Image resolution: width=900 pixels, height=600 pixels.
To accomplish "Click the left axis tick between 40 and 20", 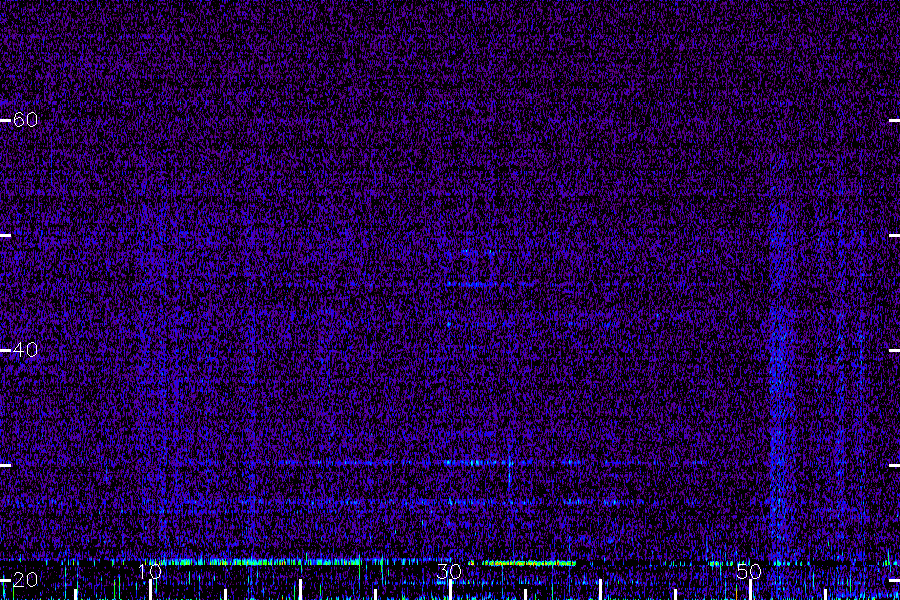I will (5, 465).
